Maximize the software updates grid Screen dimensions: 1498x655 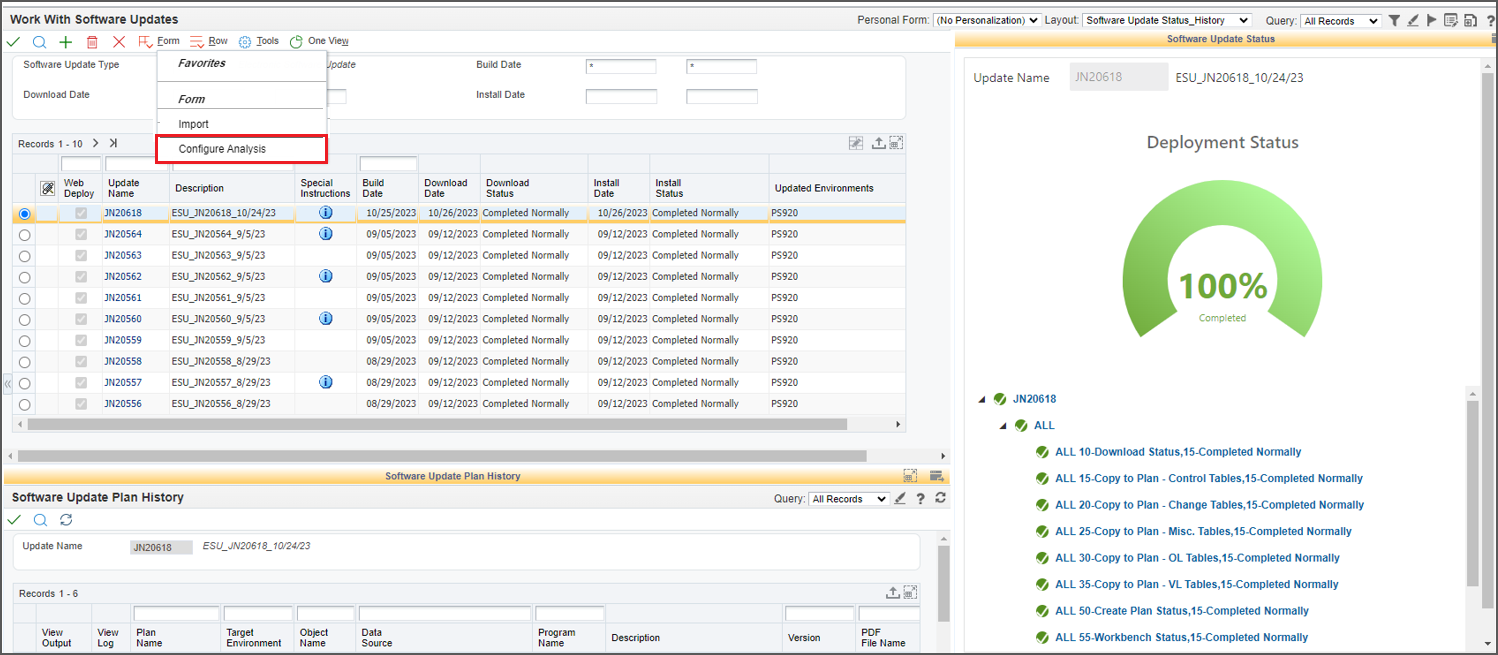click(x=896, y=143)
